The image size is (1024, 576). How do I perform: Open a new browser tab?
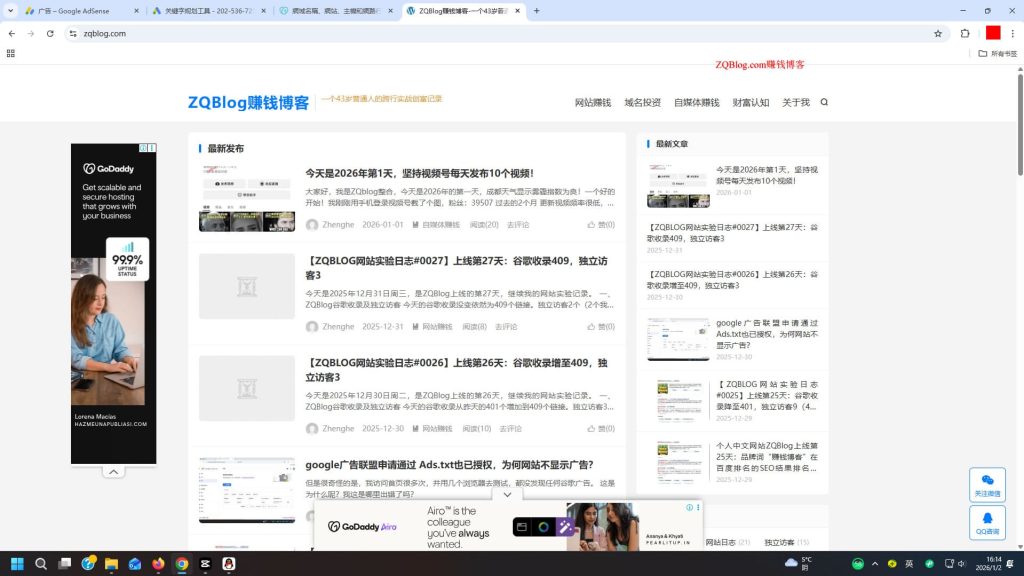[537, 10]
